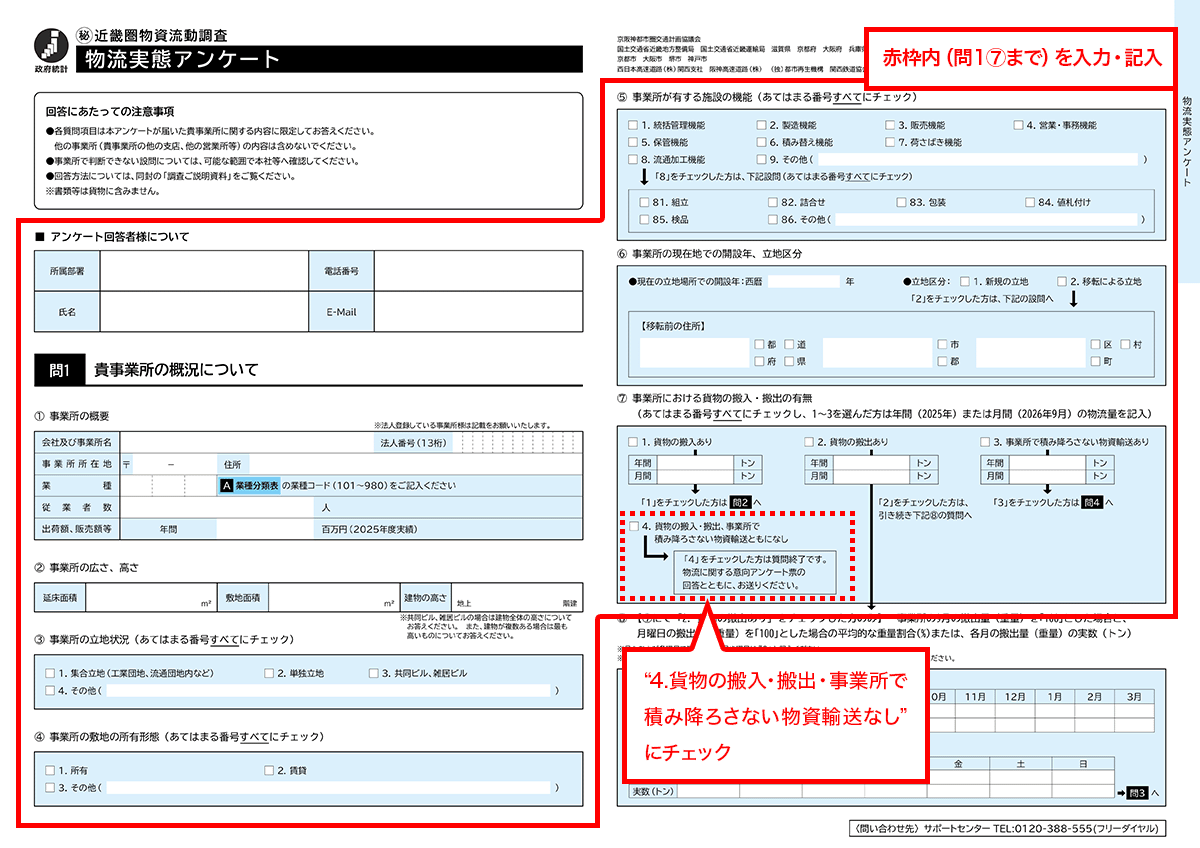The width and height of the screenshot is (1200, 848).
Task: Click the arrow beneath 8. 流通加工機能
Action: point(646,177)
